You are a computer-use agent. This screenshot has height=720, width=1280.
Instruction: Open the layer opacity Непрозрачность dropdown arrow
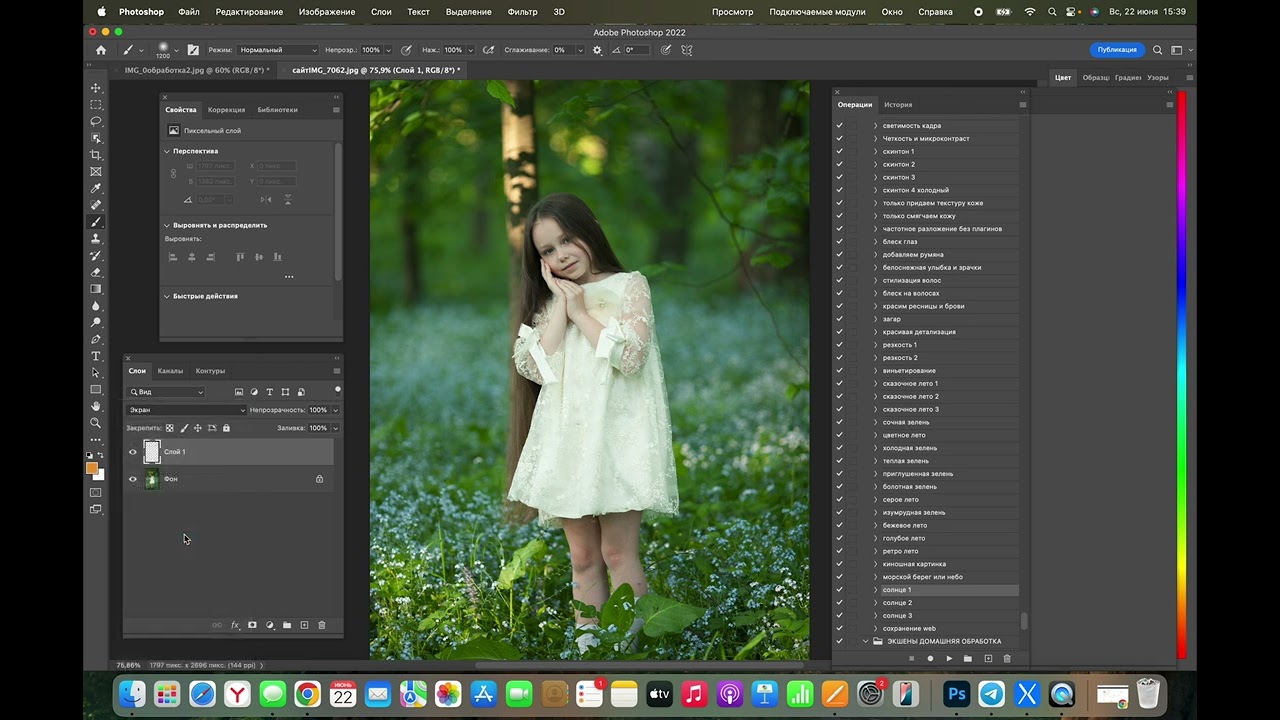pos(335,410)
